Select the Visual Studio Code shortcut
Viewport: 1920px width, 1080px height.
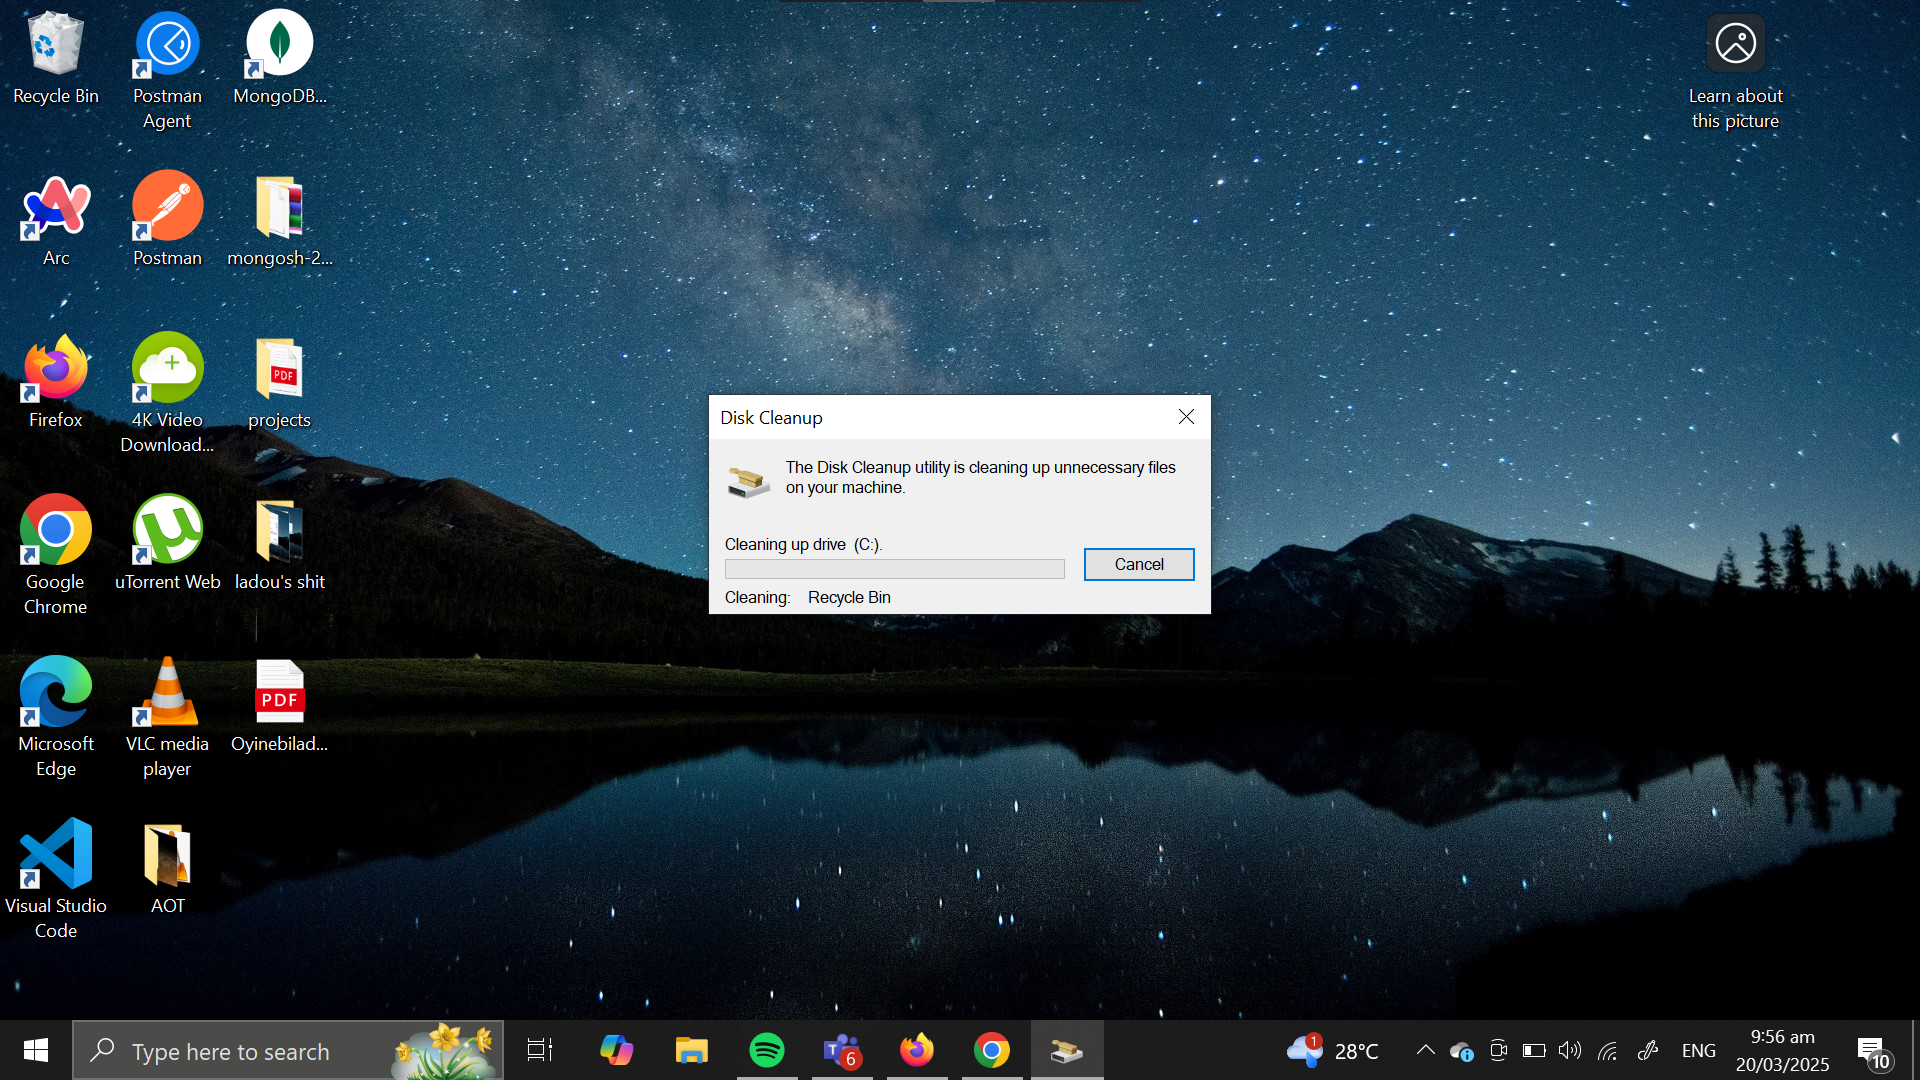point(56,877)
